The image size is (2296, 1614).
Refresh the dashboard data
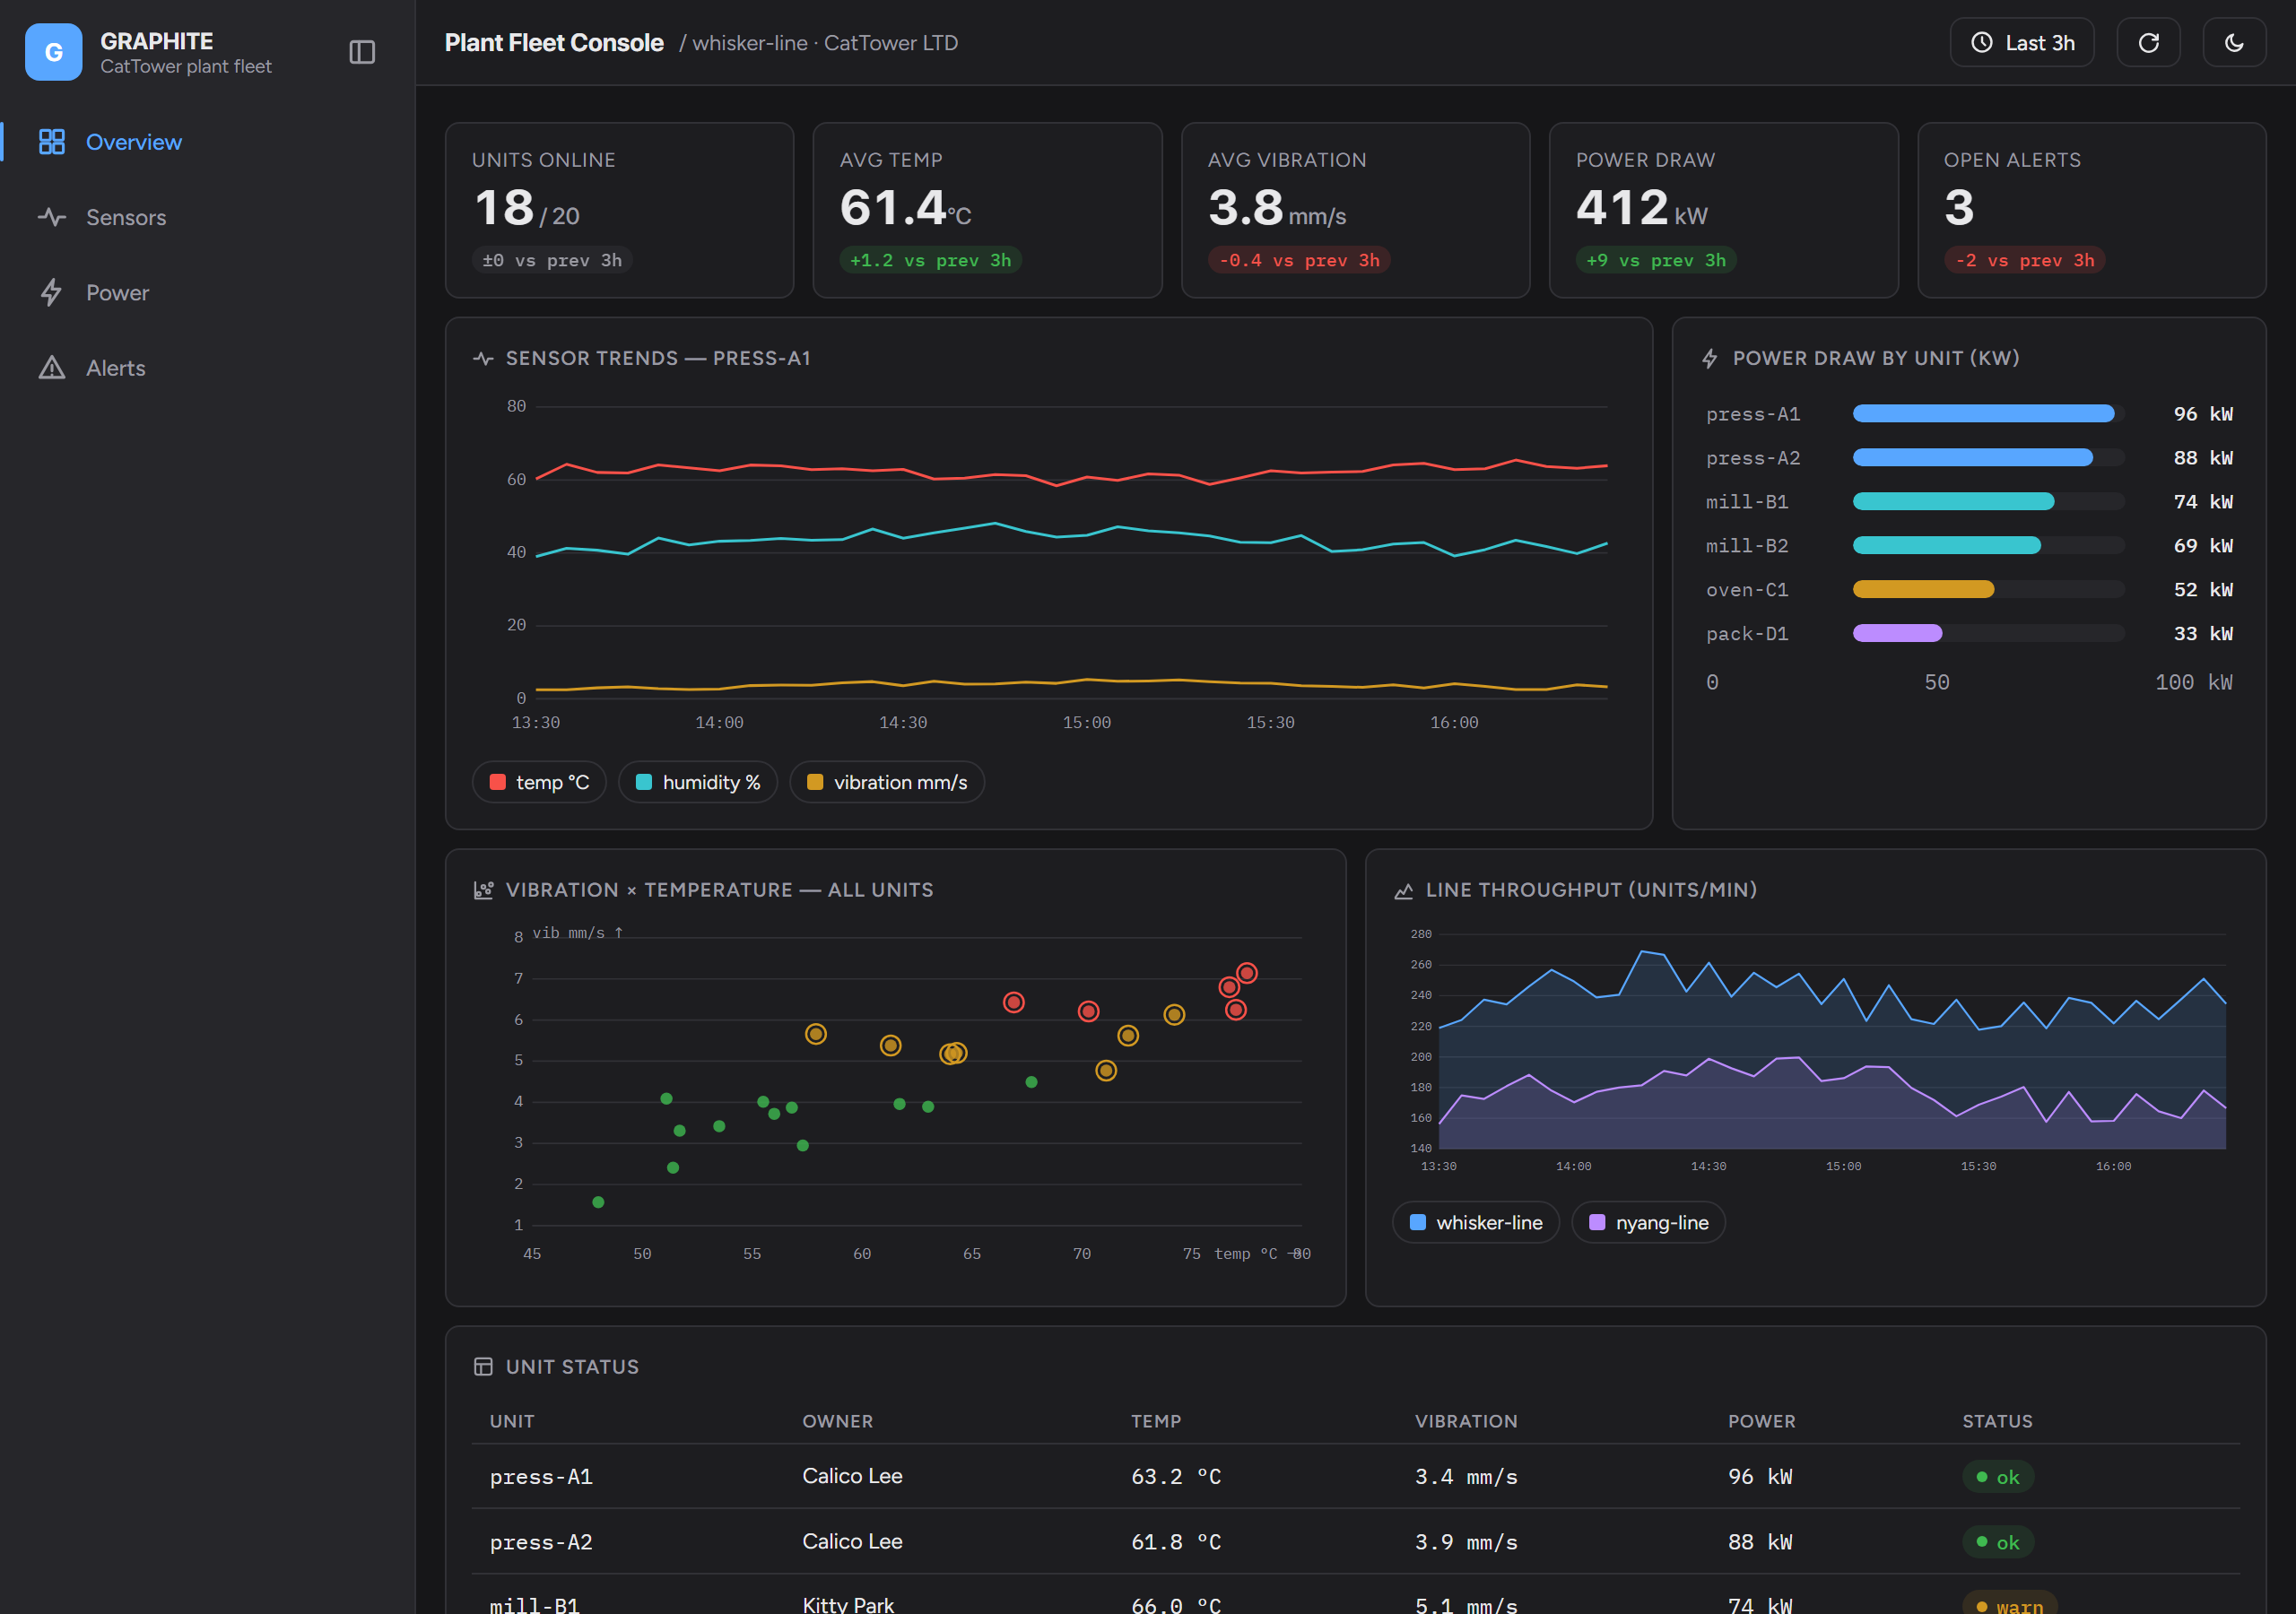2148,43
